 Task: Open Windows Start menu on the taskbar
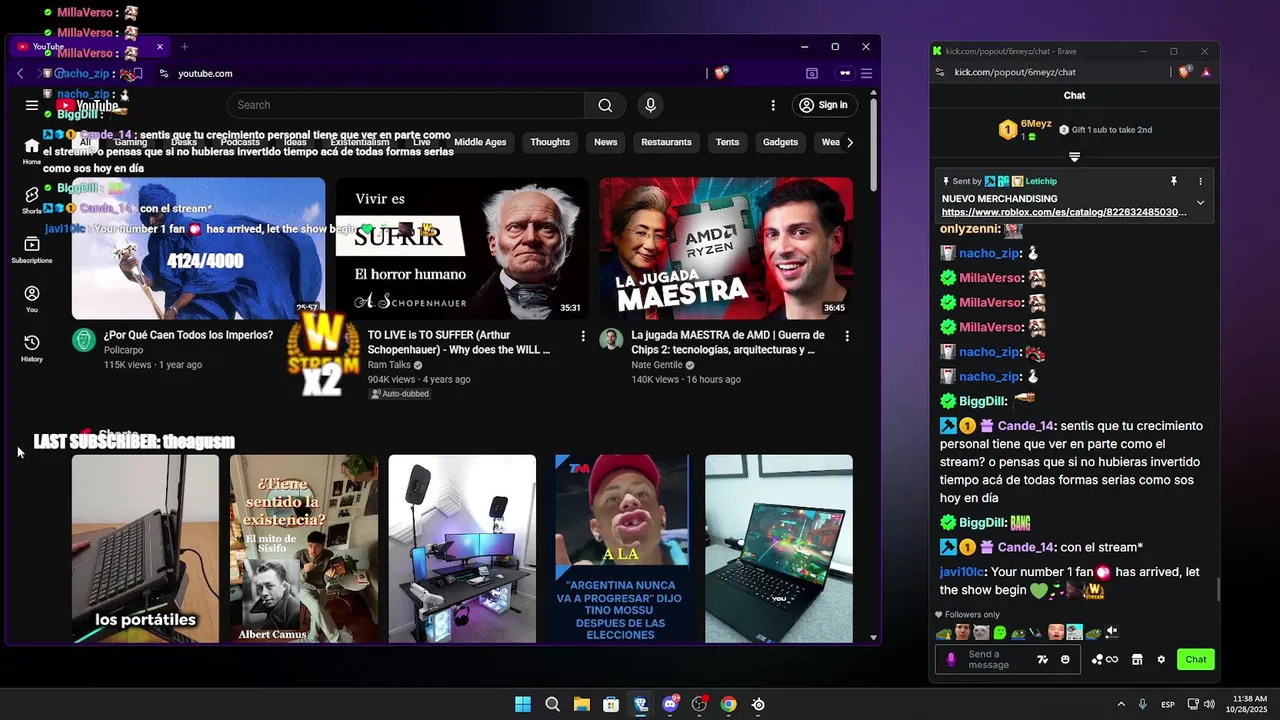523,704
